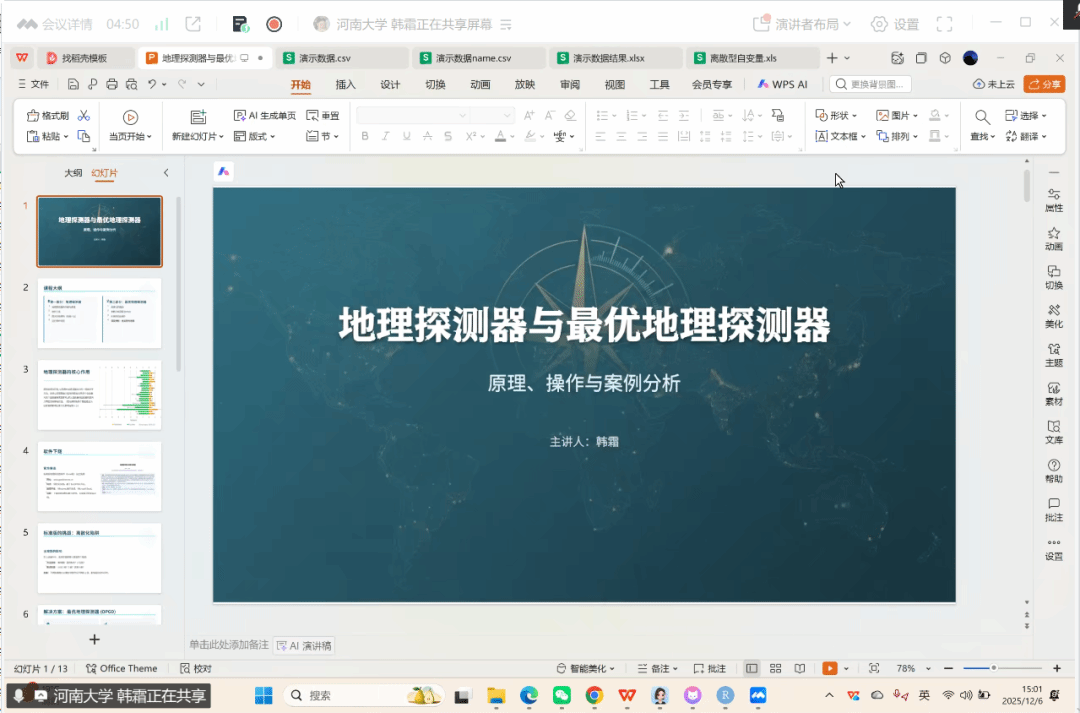The width and height of the screenshot is (1080, 713).
Task: Open the Insert (插入) ribbon tab
Action: (345, 85)
